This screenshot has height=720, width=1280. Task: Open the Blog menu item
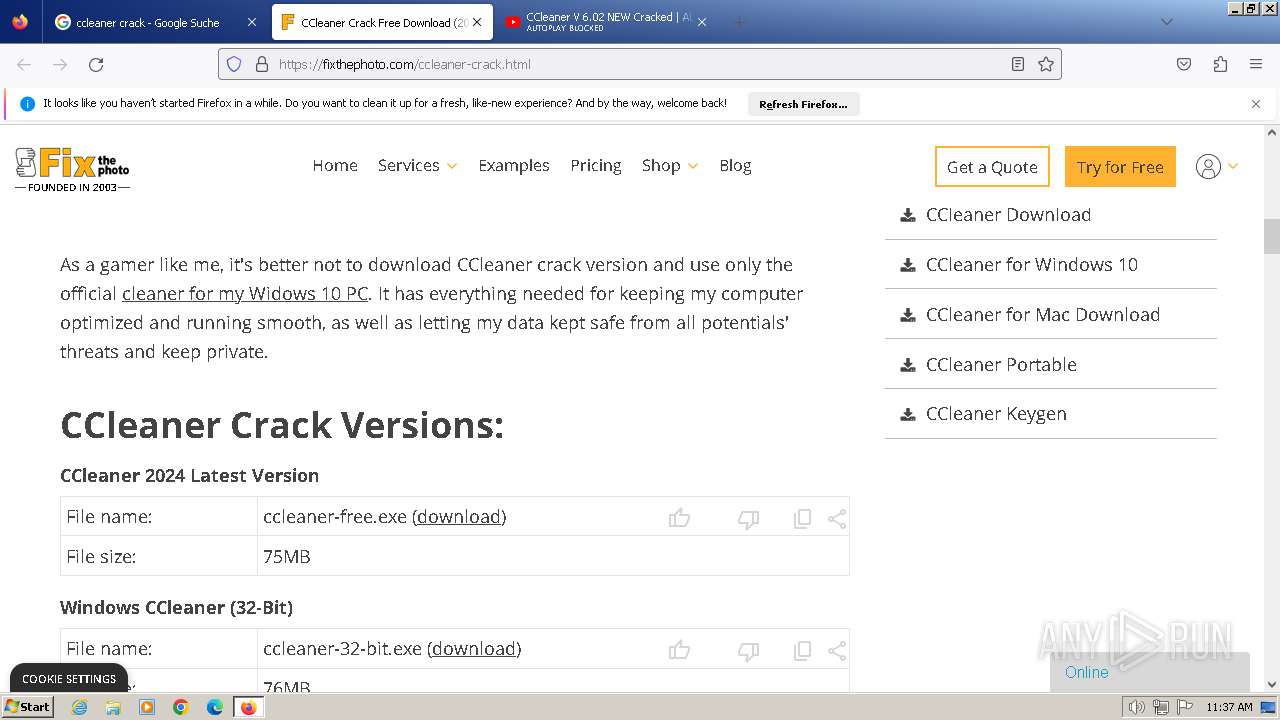coord(735,165)
